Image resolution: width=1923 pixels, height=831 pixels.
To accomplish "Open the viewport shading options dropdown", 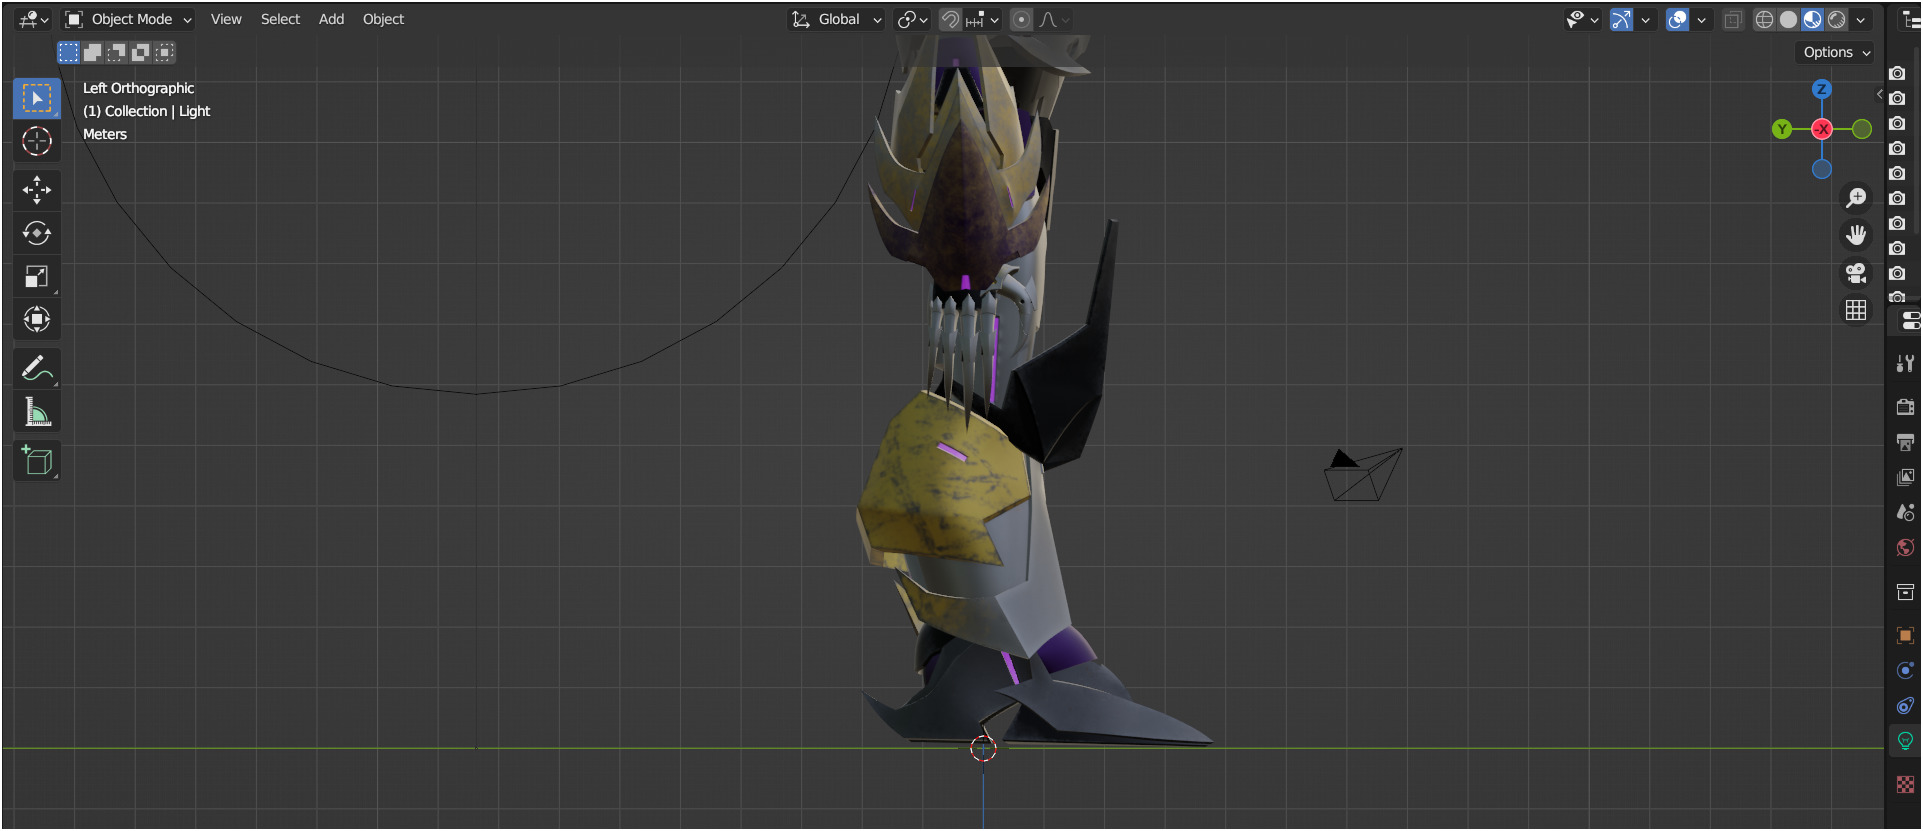I will 1861,19.
